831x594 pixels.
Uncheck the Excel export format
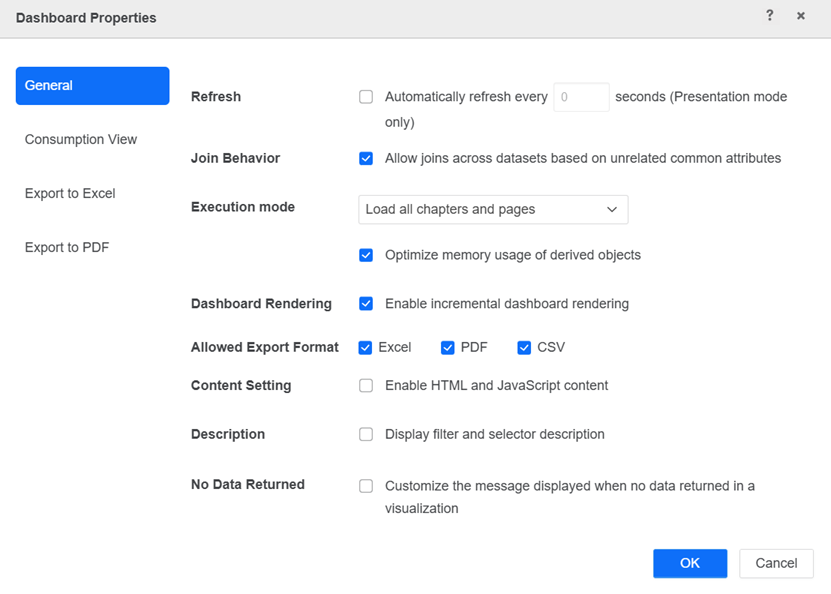click(366, 348)
